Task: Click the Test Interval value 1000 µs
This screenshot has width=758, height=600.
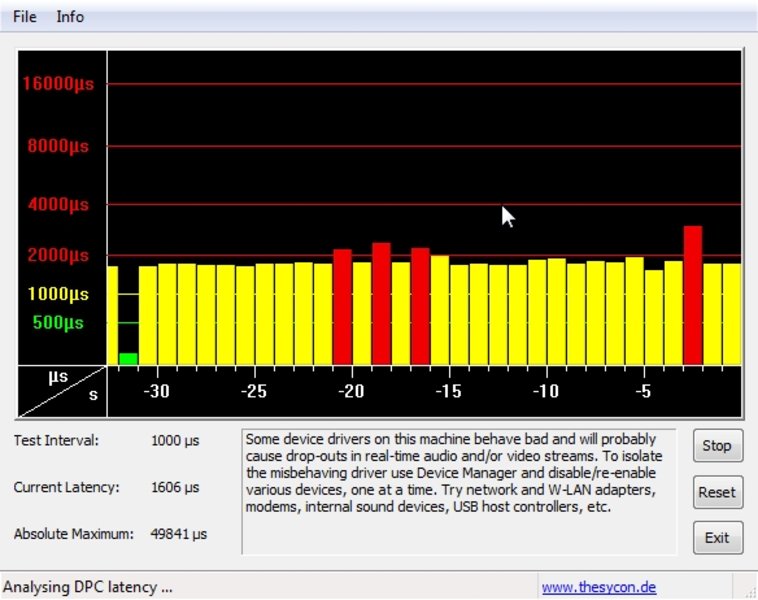Action: click(x=175, y=440)
